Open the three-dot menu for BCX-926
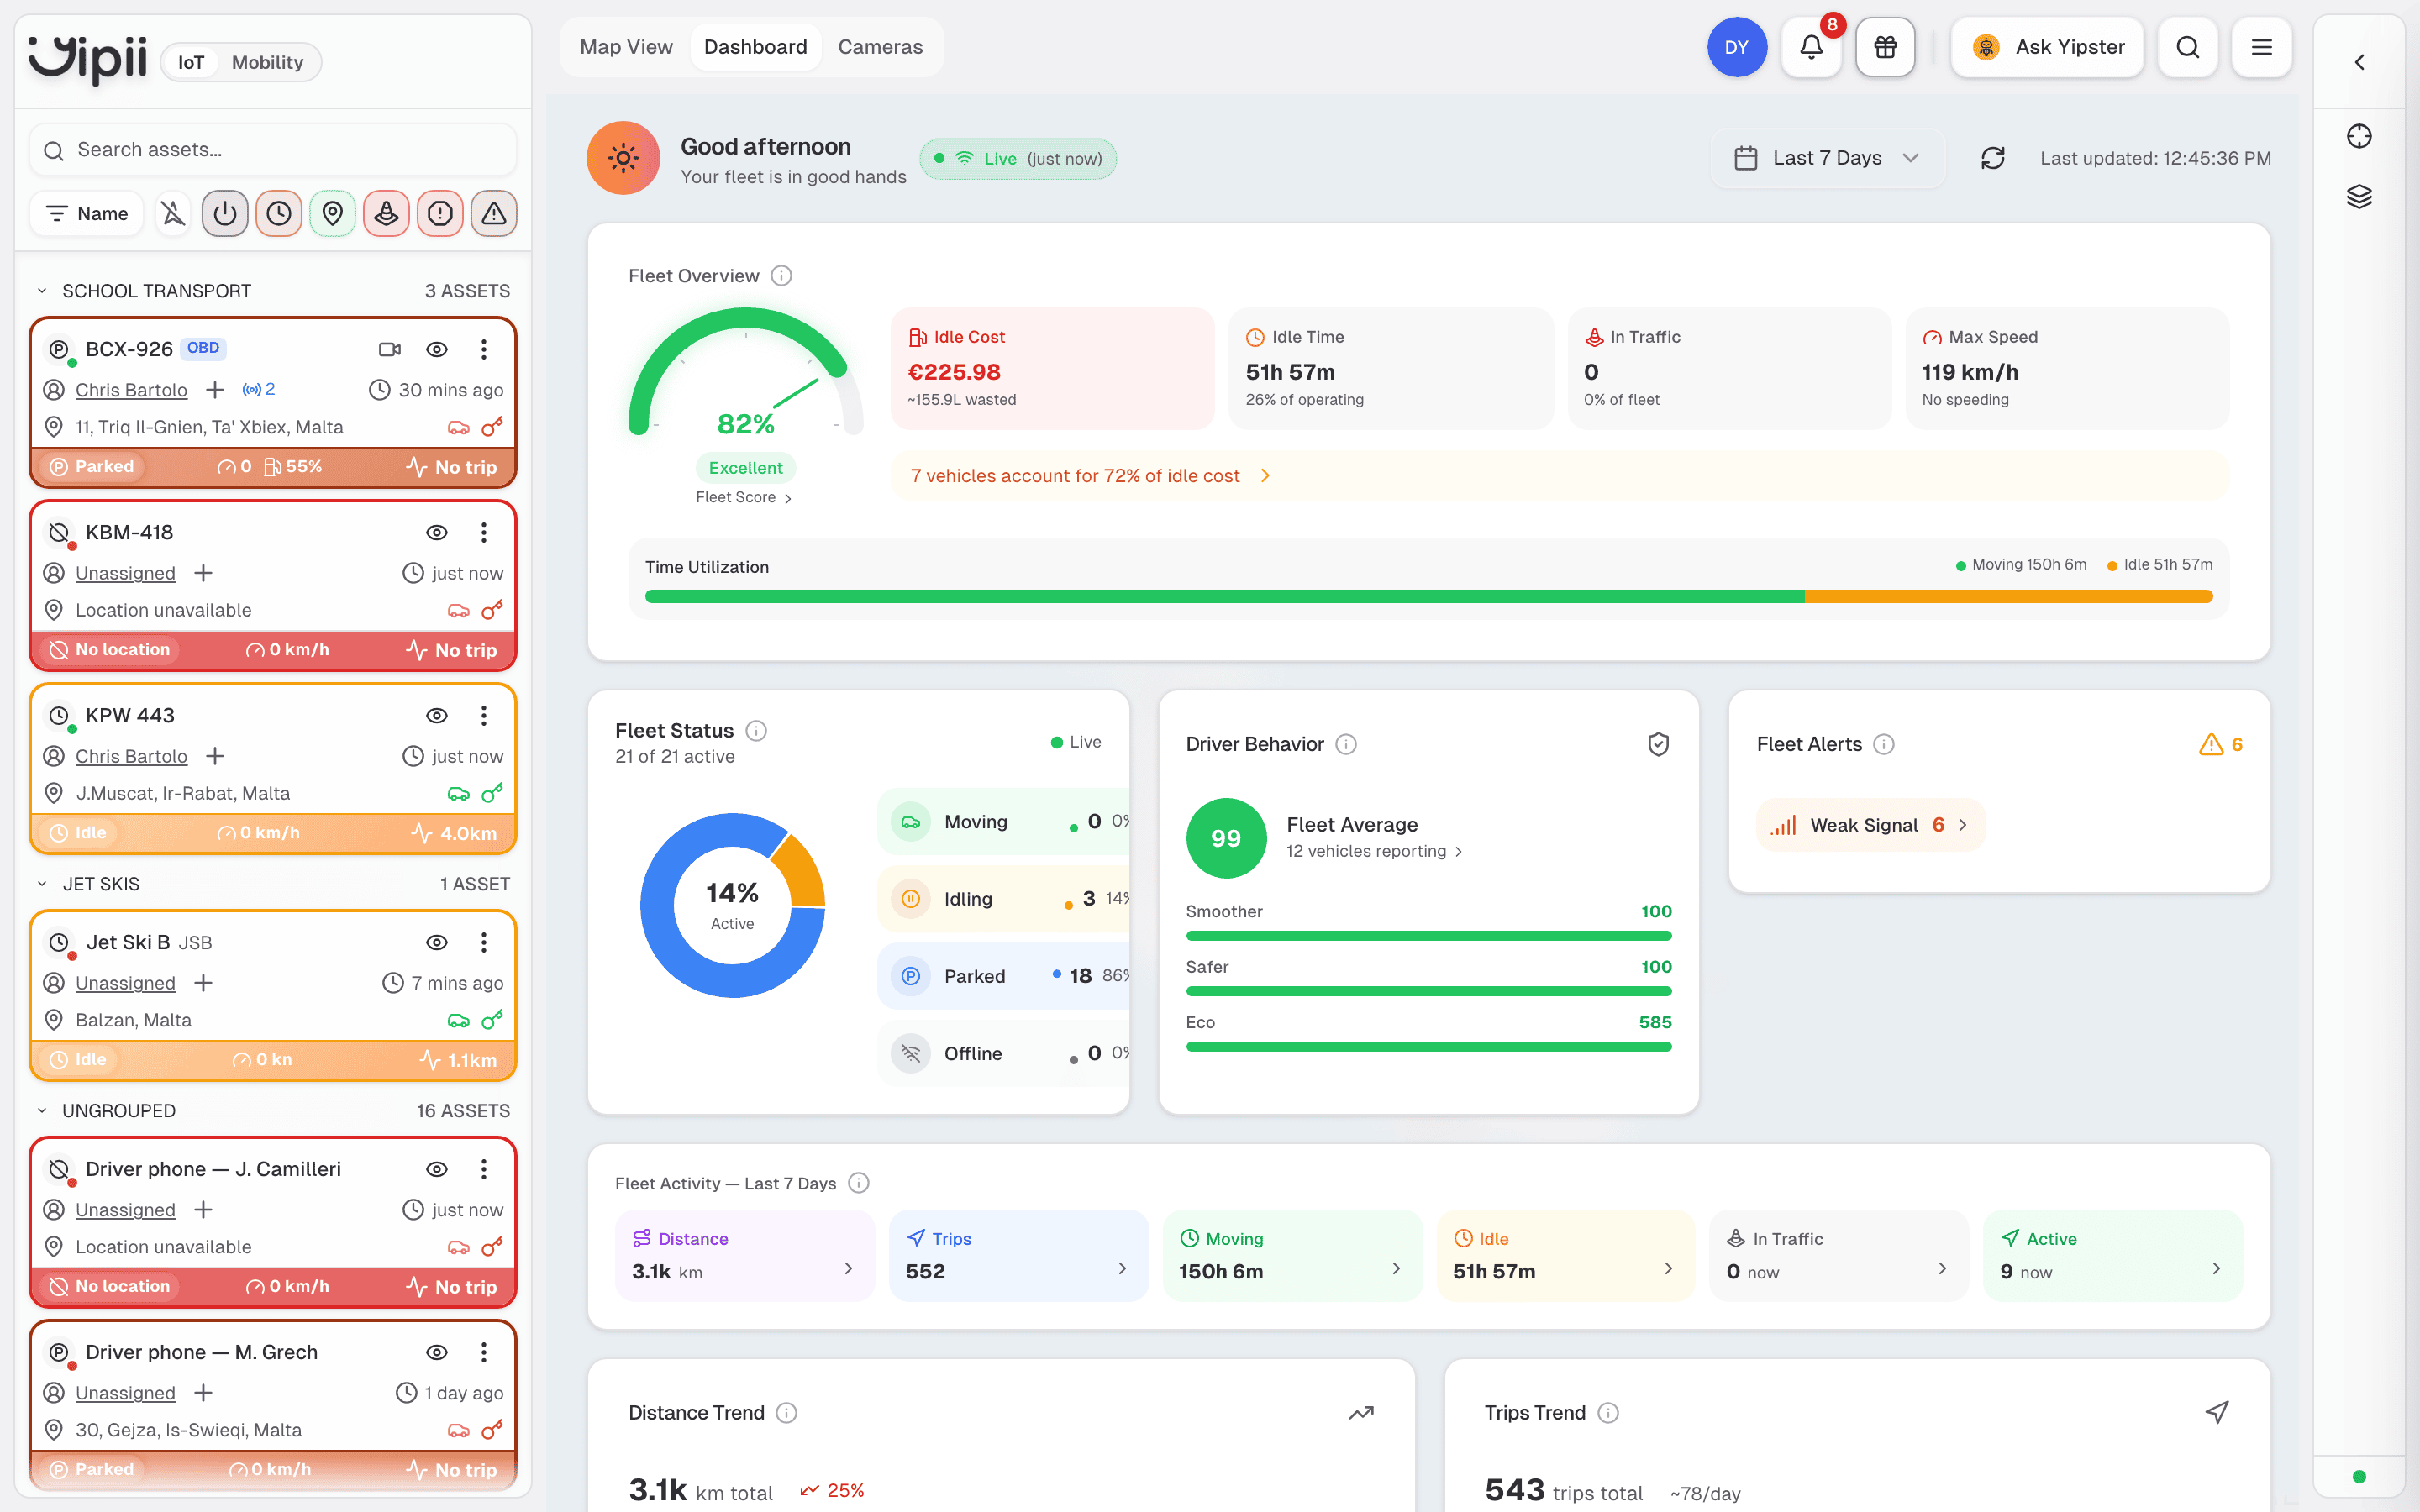Image resolution: width=2420 pixels, height=1512 pixels. tap(484, 349)
